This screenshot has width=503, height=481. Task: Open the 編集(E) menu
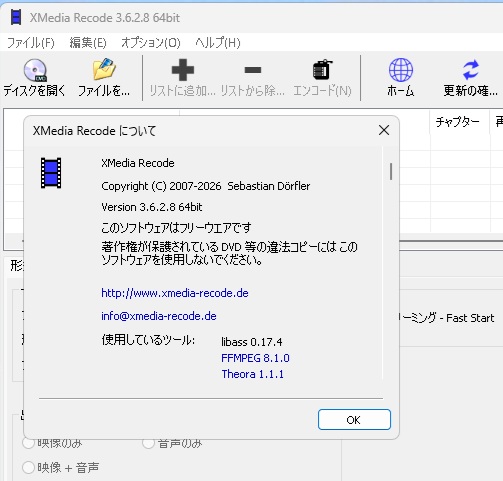[88, 43]
